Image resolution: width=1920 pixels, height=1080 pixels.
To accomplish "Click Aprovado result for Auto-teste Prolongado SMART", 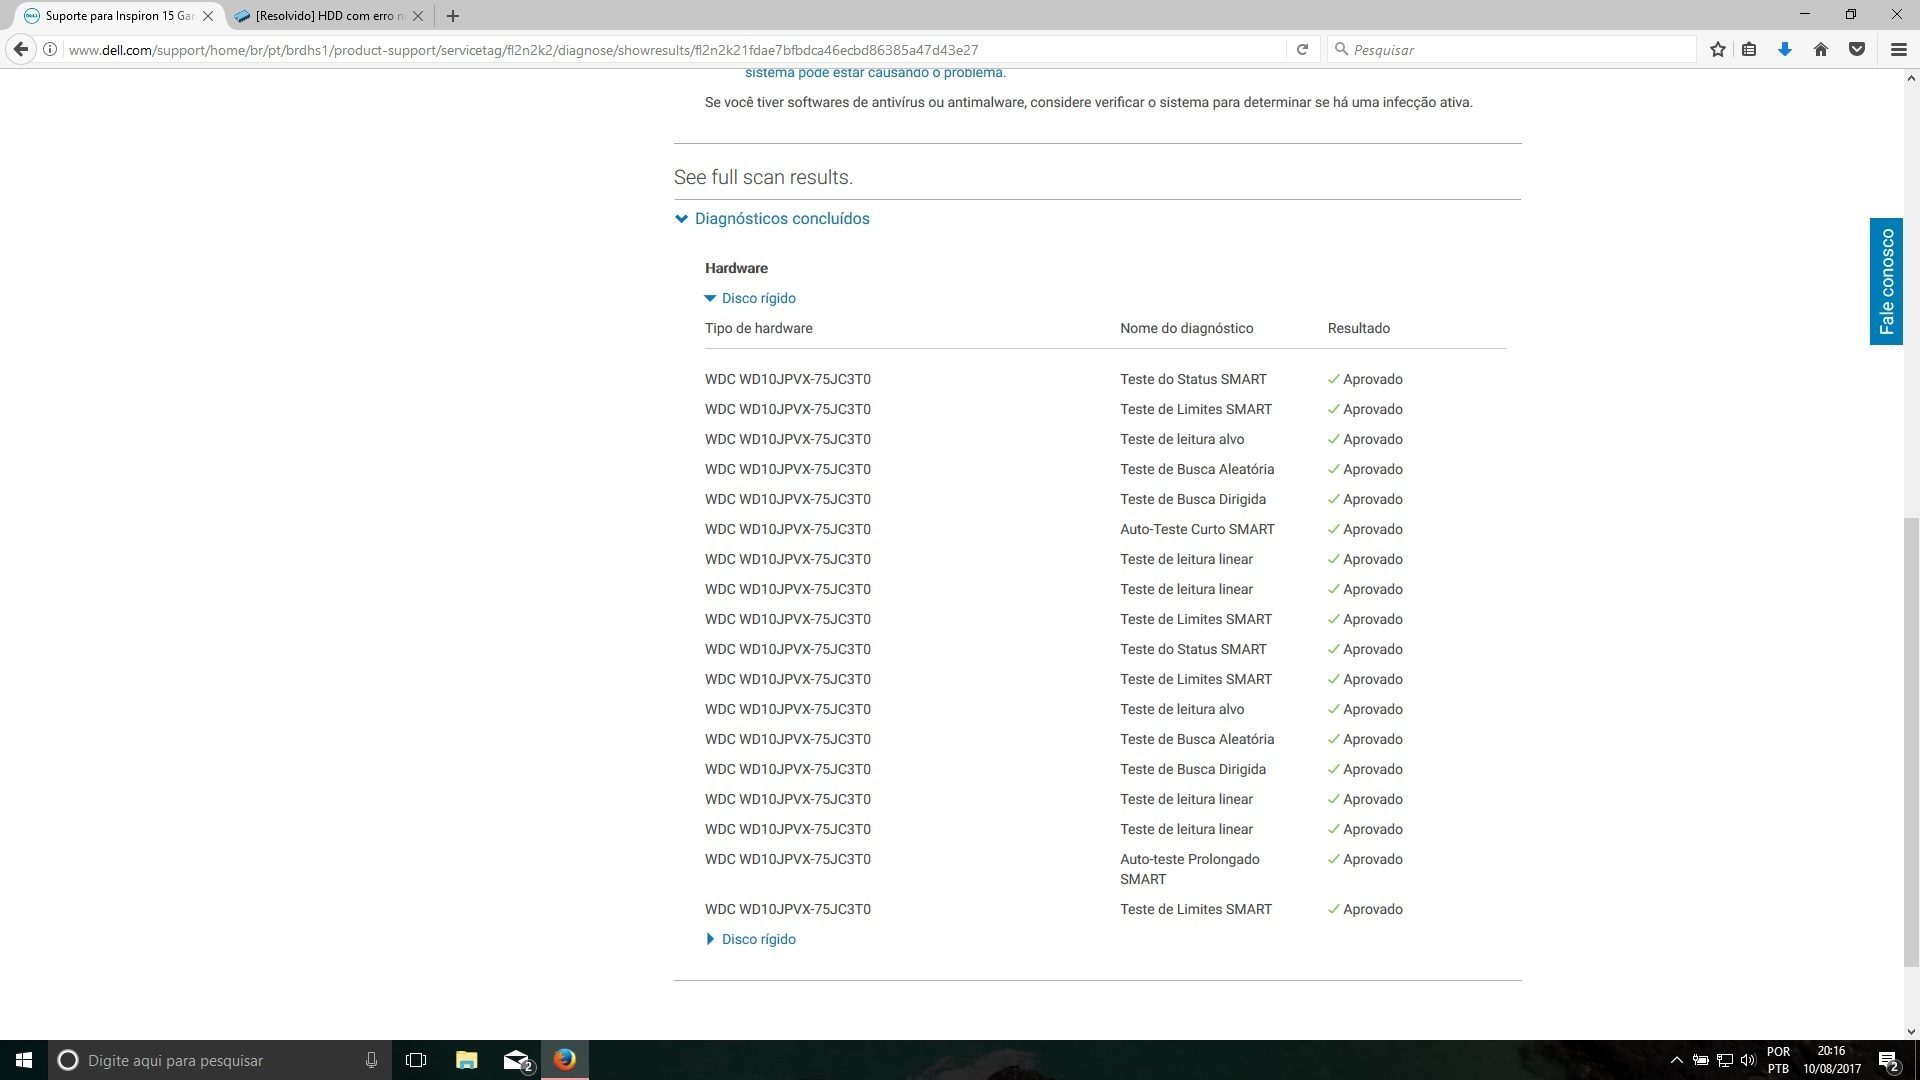I will pos(1365,859).
